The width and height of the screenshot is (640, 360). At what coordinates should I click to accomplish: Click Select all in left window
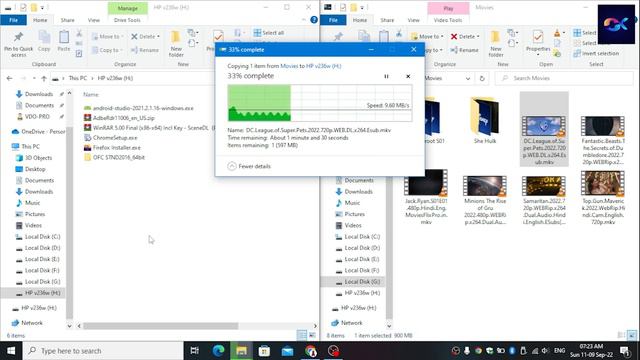[269, 33]
